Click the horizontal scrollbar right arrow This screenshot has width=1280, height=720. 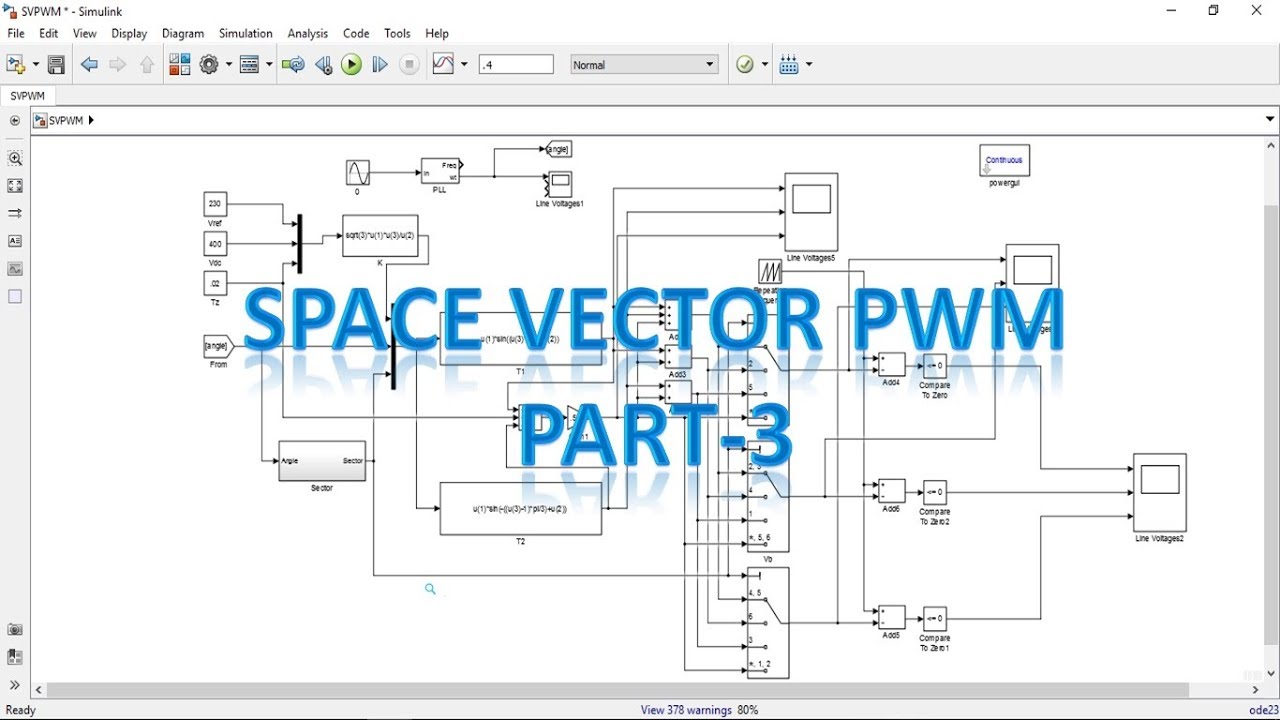[1256, 690]
